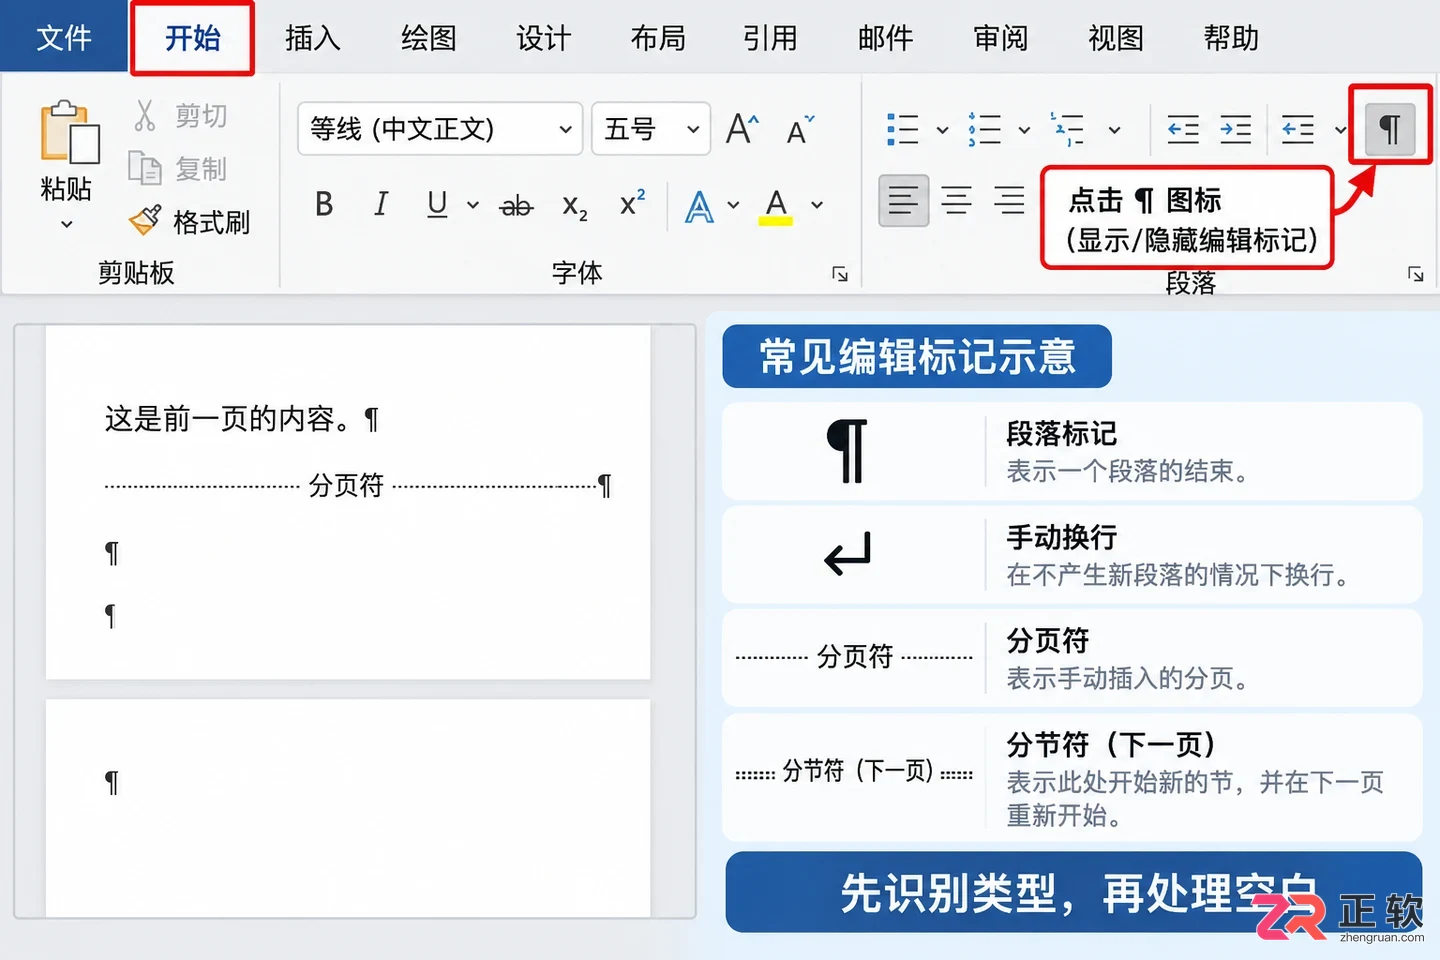The height and width of the screenshot is (960, 1440).
Task: Click the increase indent icon
Action: (x=1235, y=129)
